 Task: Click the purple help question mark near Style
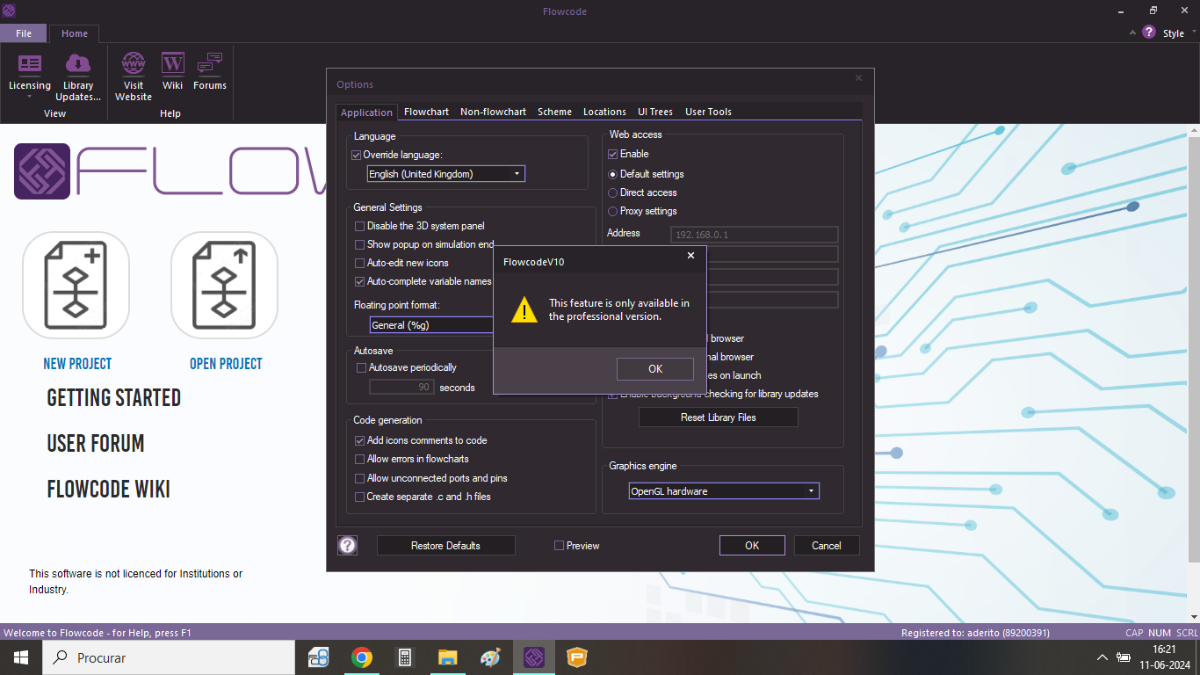pos(1147,33)
